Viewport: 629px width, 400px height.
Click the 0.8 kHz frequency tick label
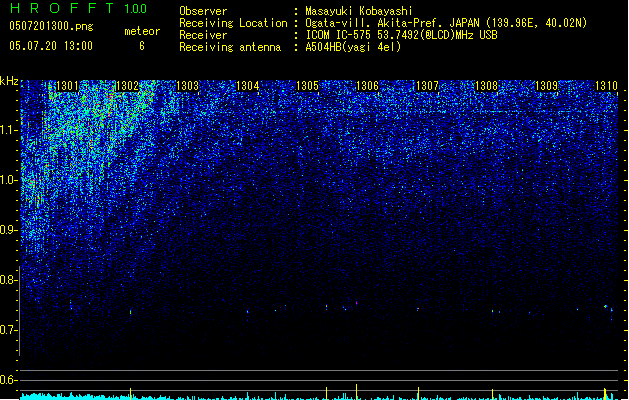click(x=8, y=280)
